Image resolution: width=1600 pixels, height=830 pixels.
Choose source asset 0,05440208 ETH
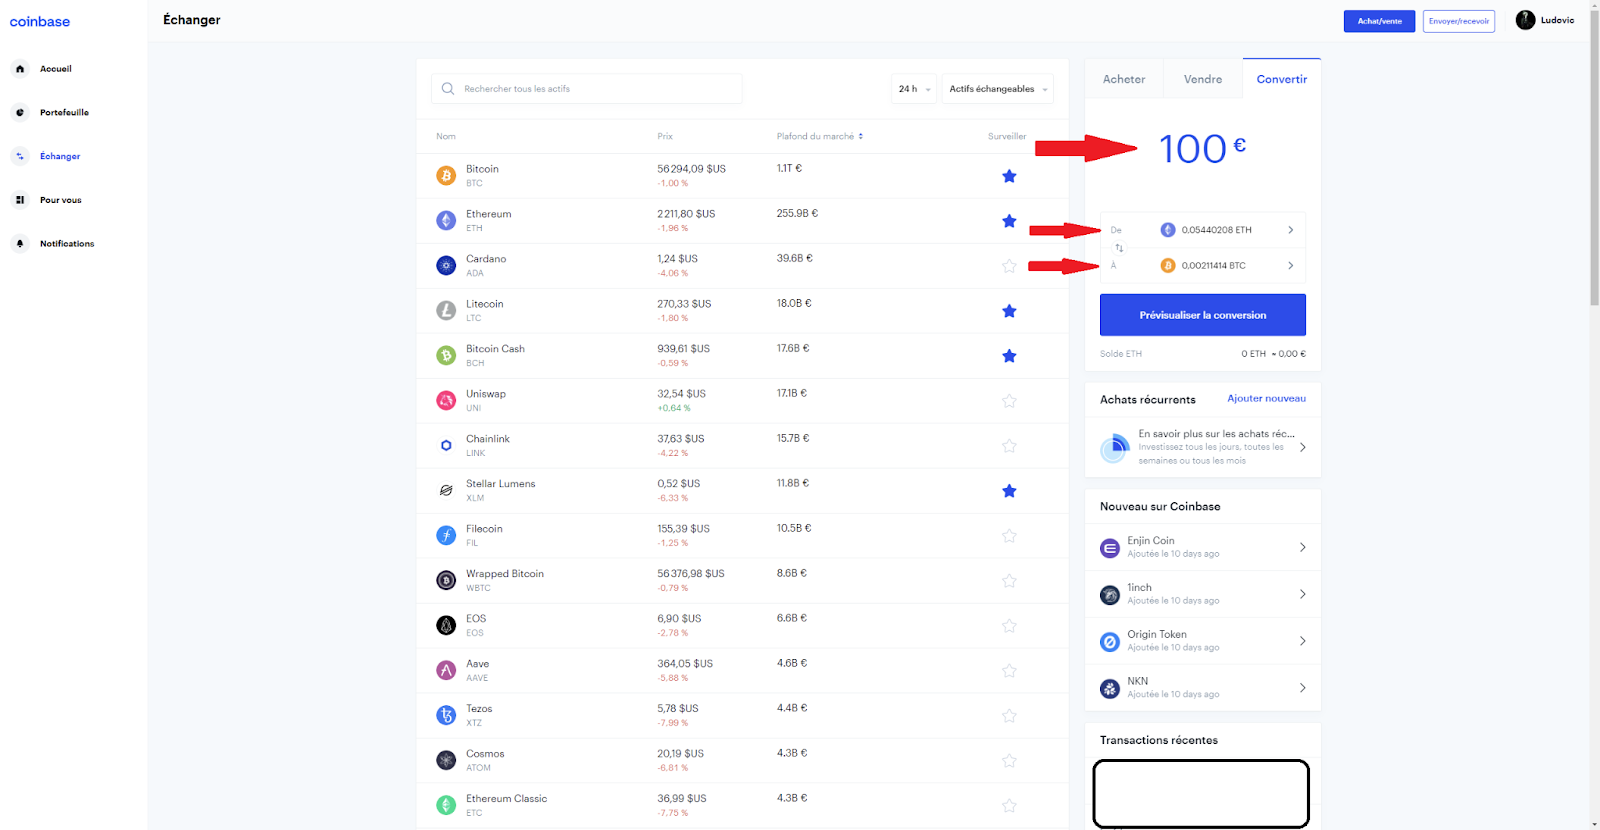[1203, 230]
